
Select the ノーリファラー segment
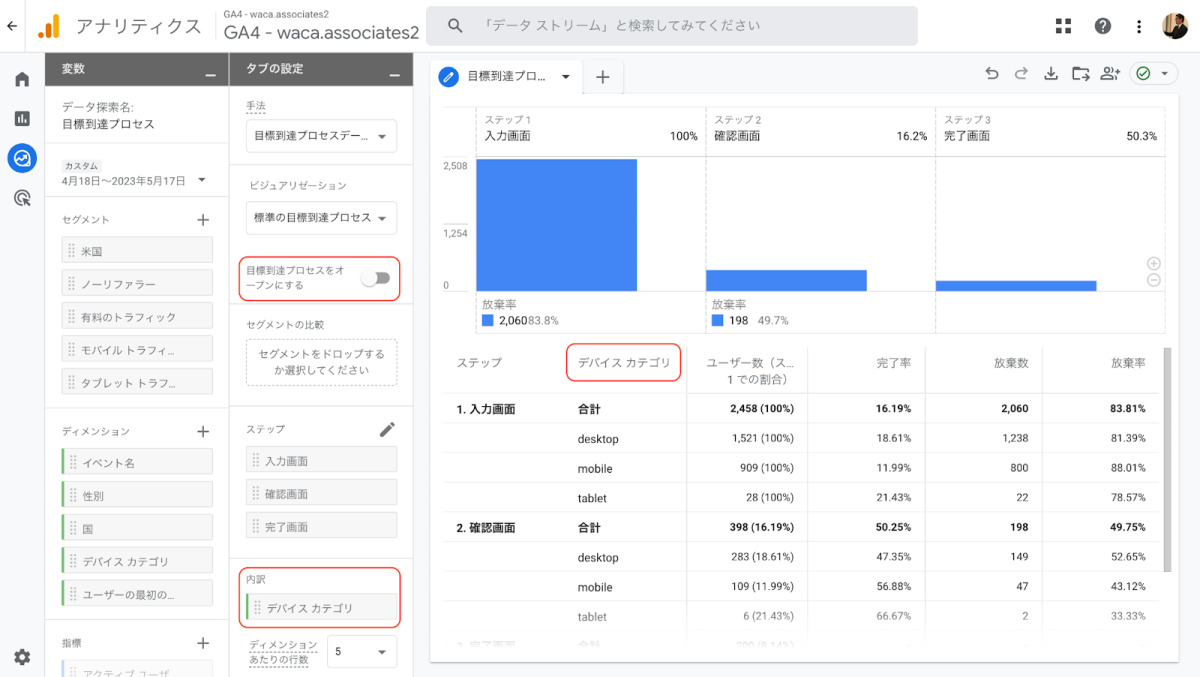pyautogui.click(x=137, y=283)
